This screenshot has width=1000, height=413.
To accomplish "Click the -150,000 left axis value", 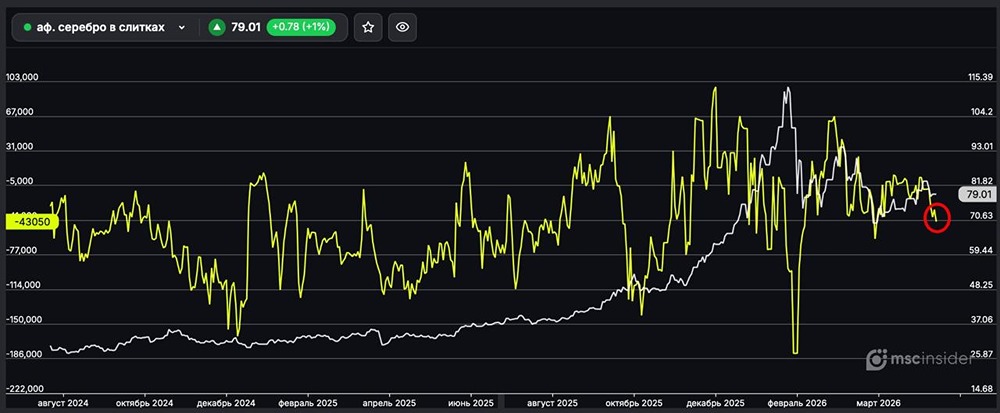I will tap(22, 320).
